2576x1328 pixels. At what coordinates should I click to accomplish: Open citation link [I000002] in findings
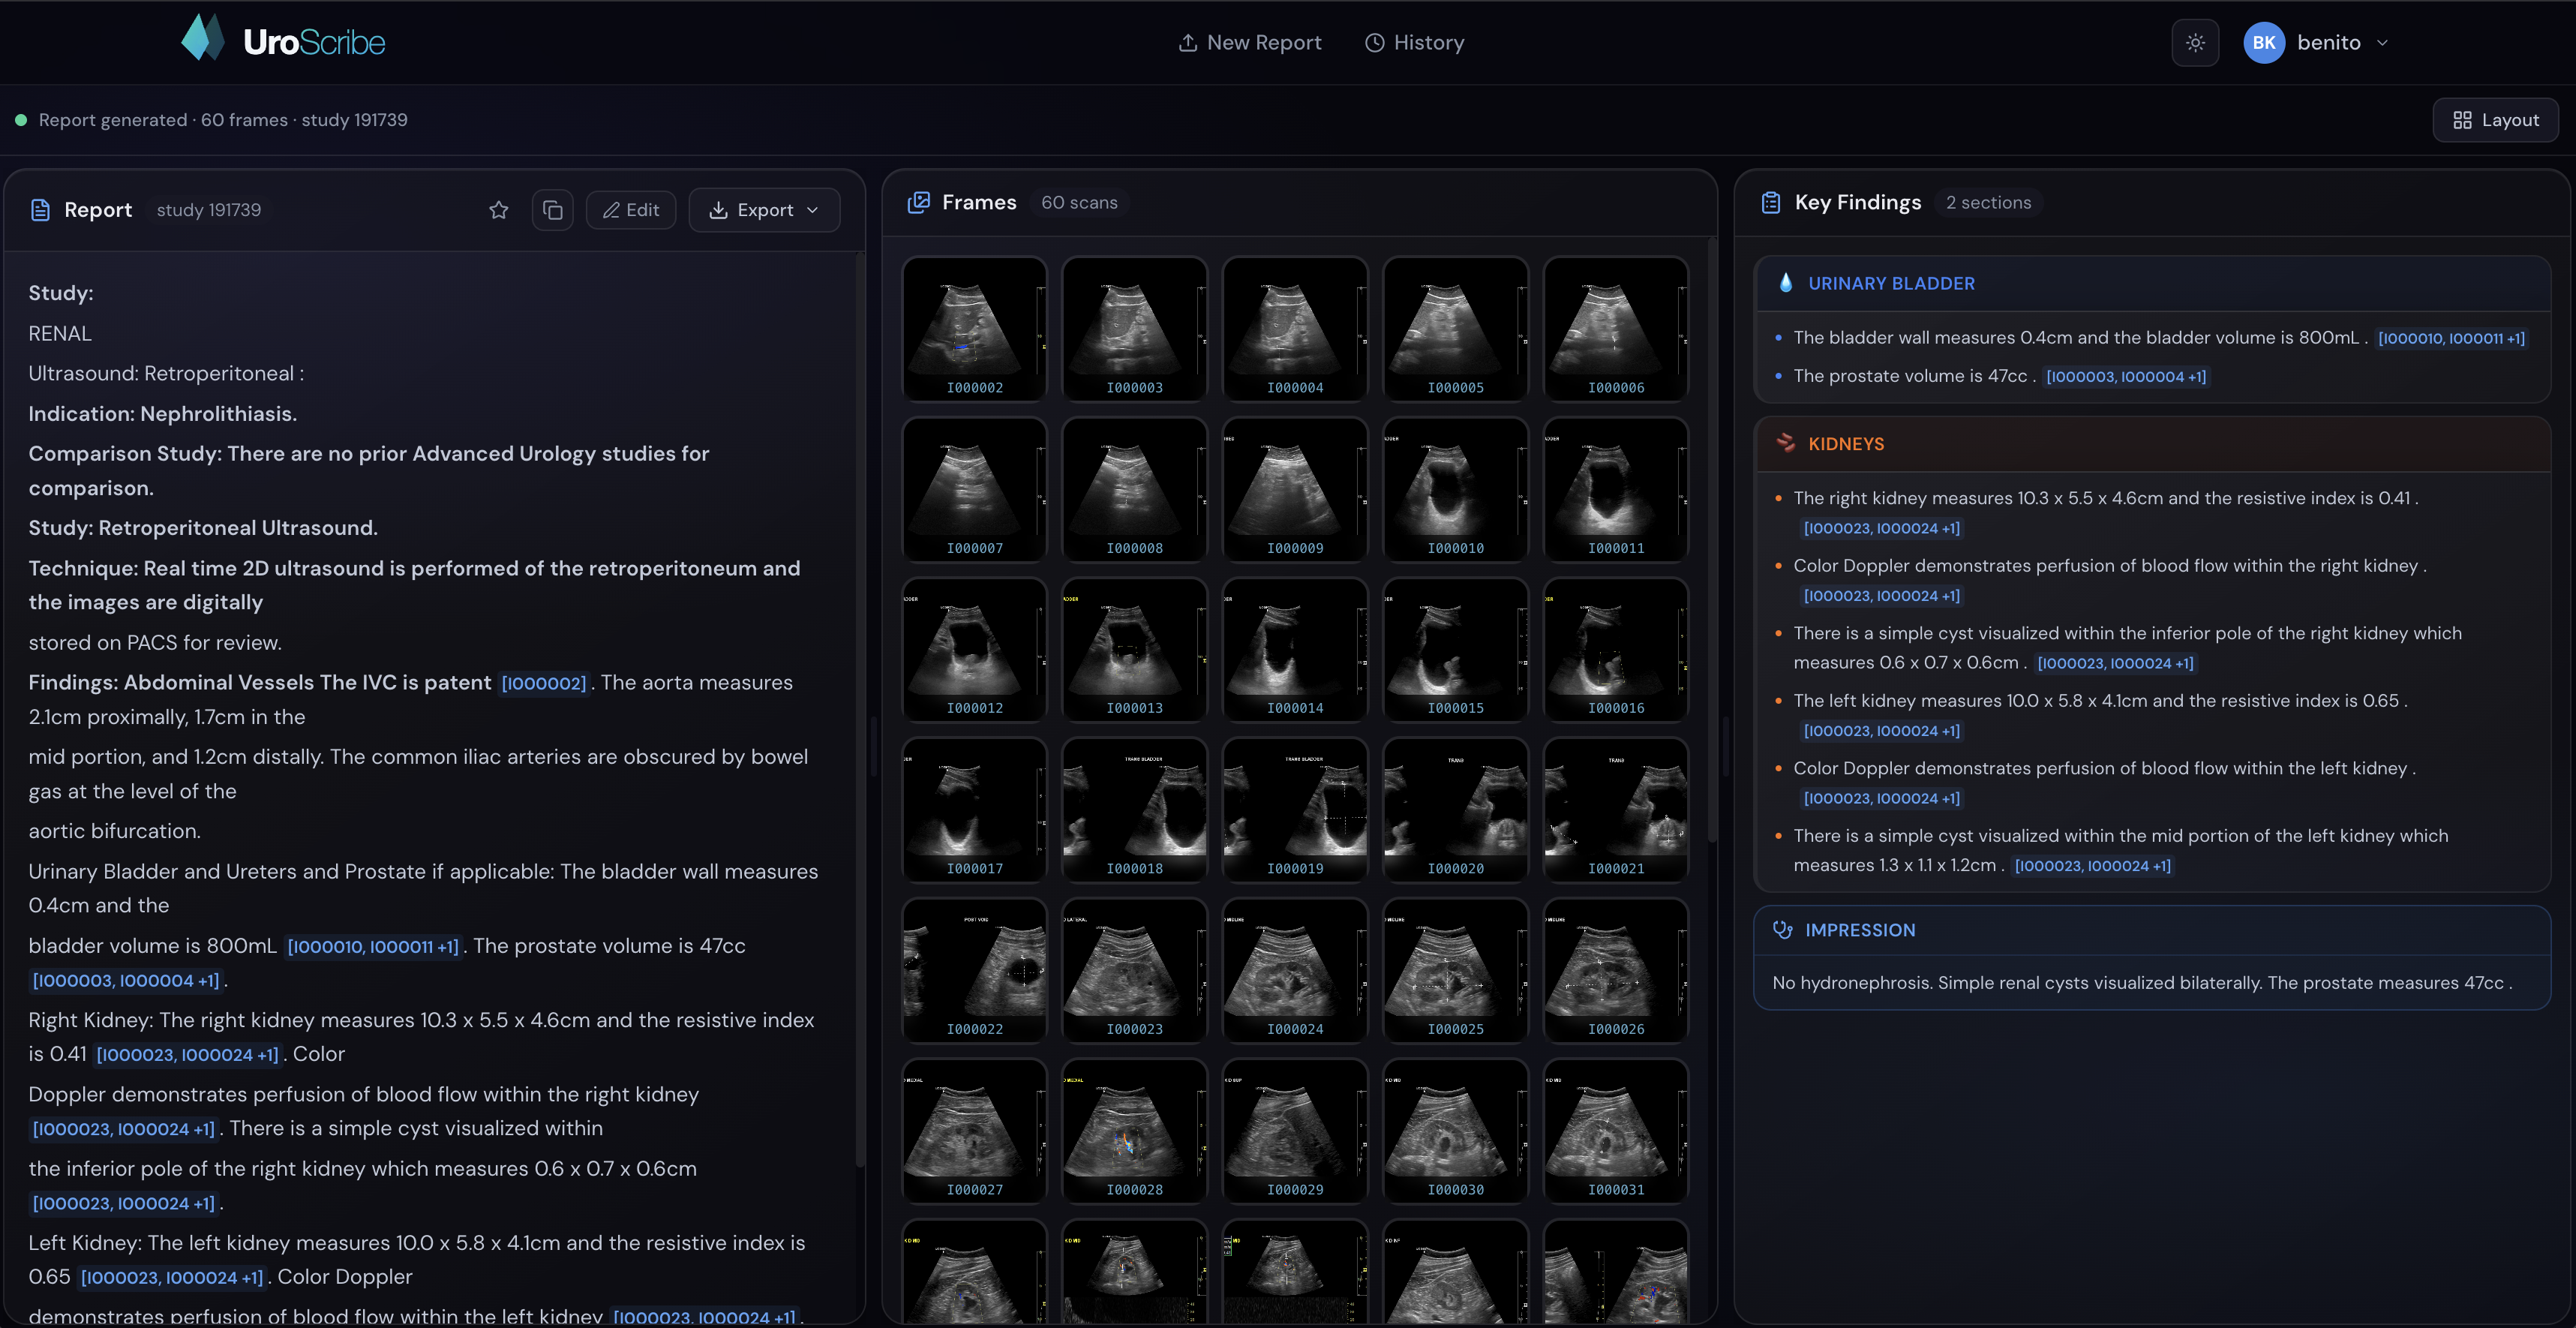click(543, 683)
